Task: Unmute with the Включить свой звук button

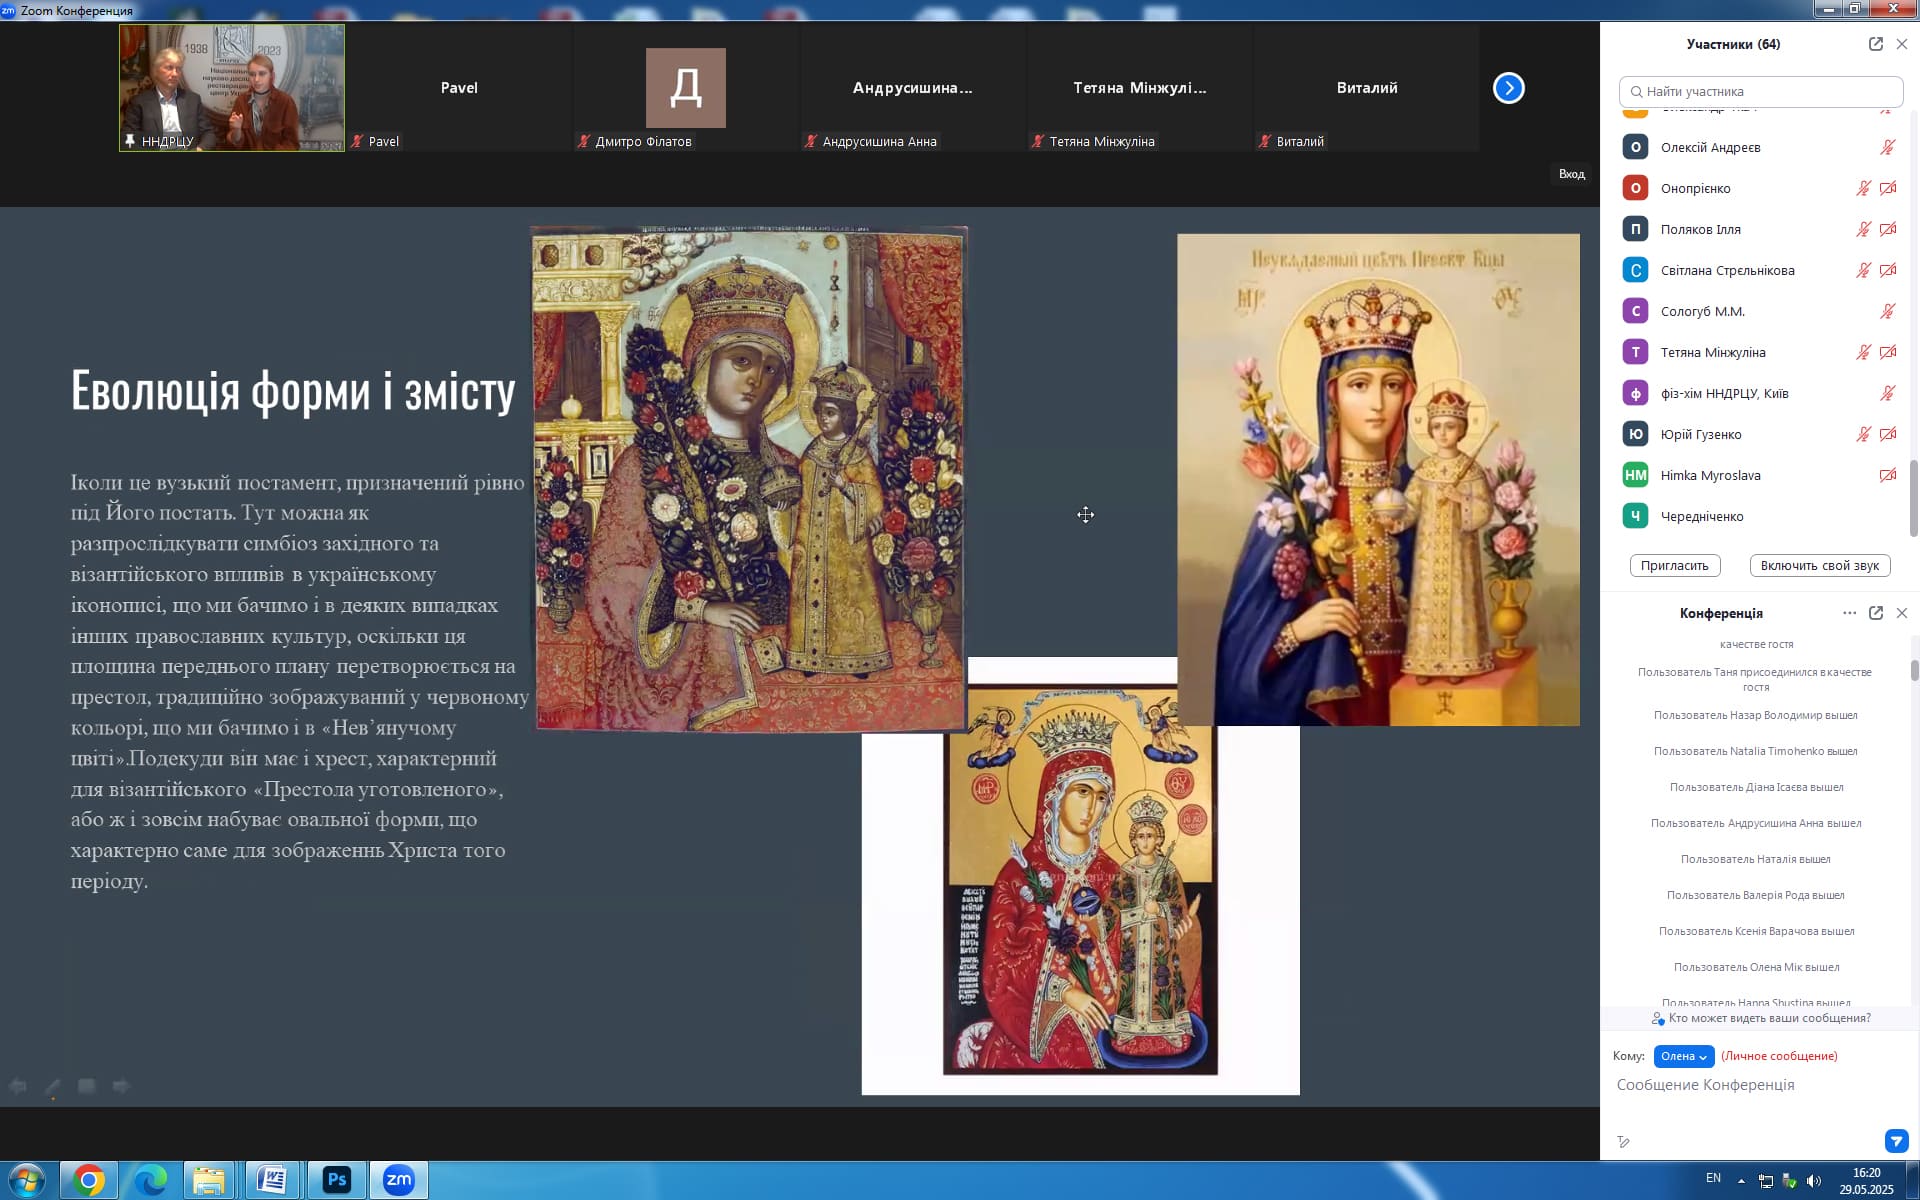Action: point(1819,565)
